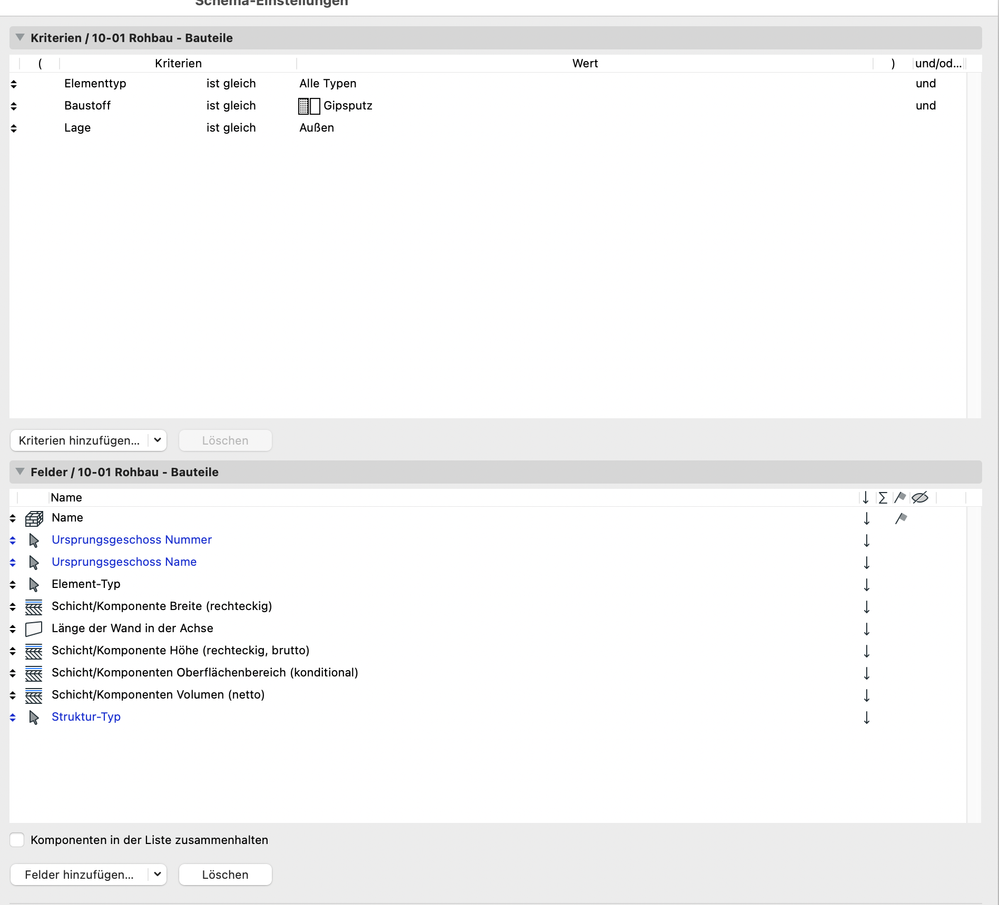The image size is (999, 905).
Task: Click the Kriterien column header
Action: click(178, 63)
